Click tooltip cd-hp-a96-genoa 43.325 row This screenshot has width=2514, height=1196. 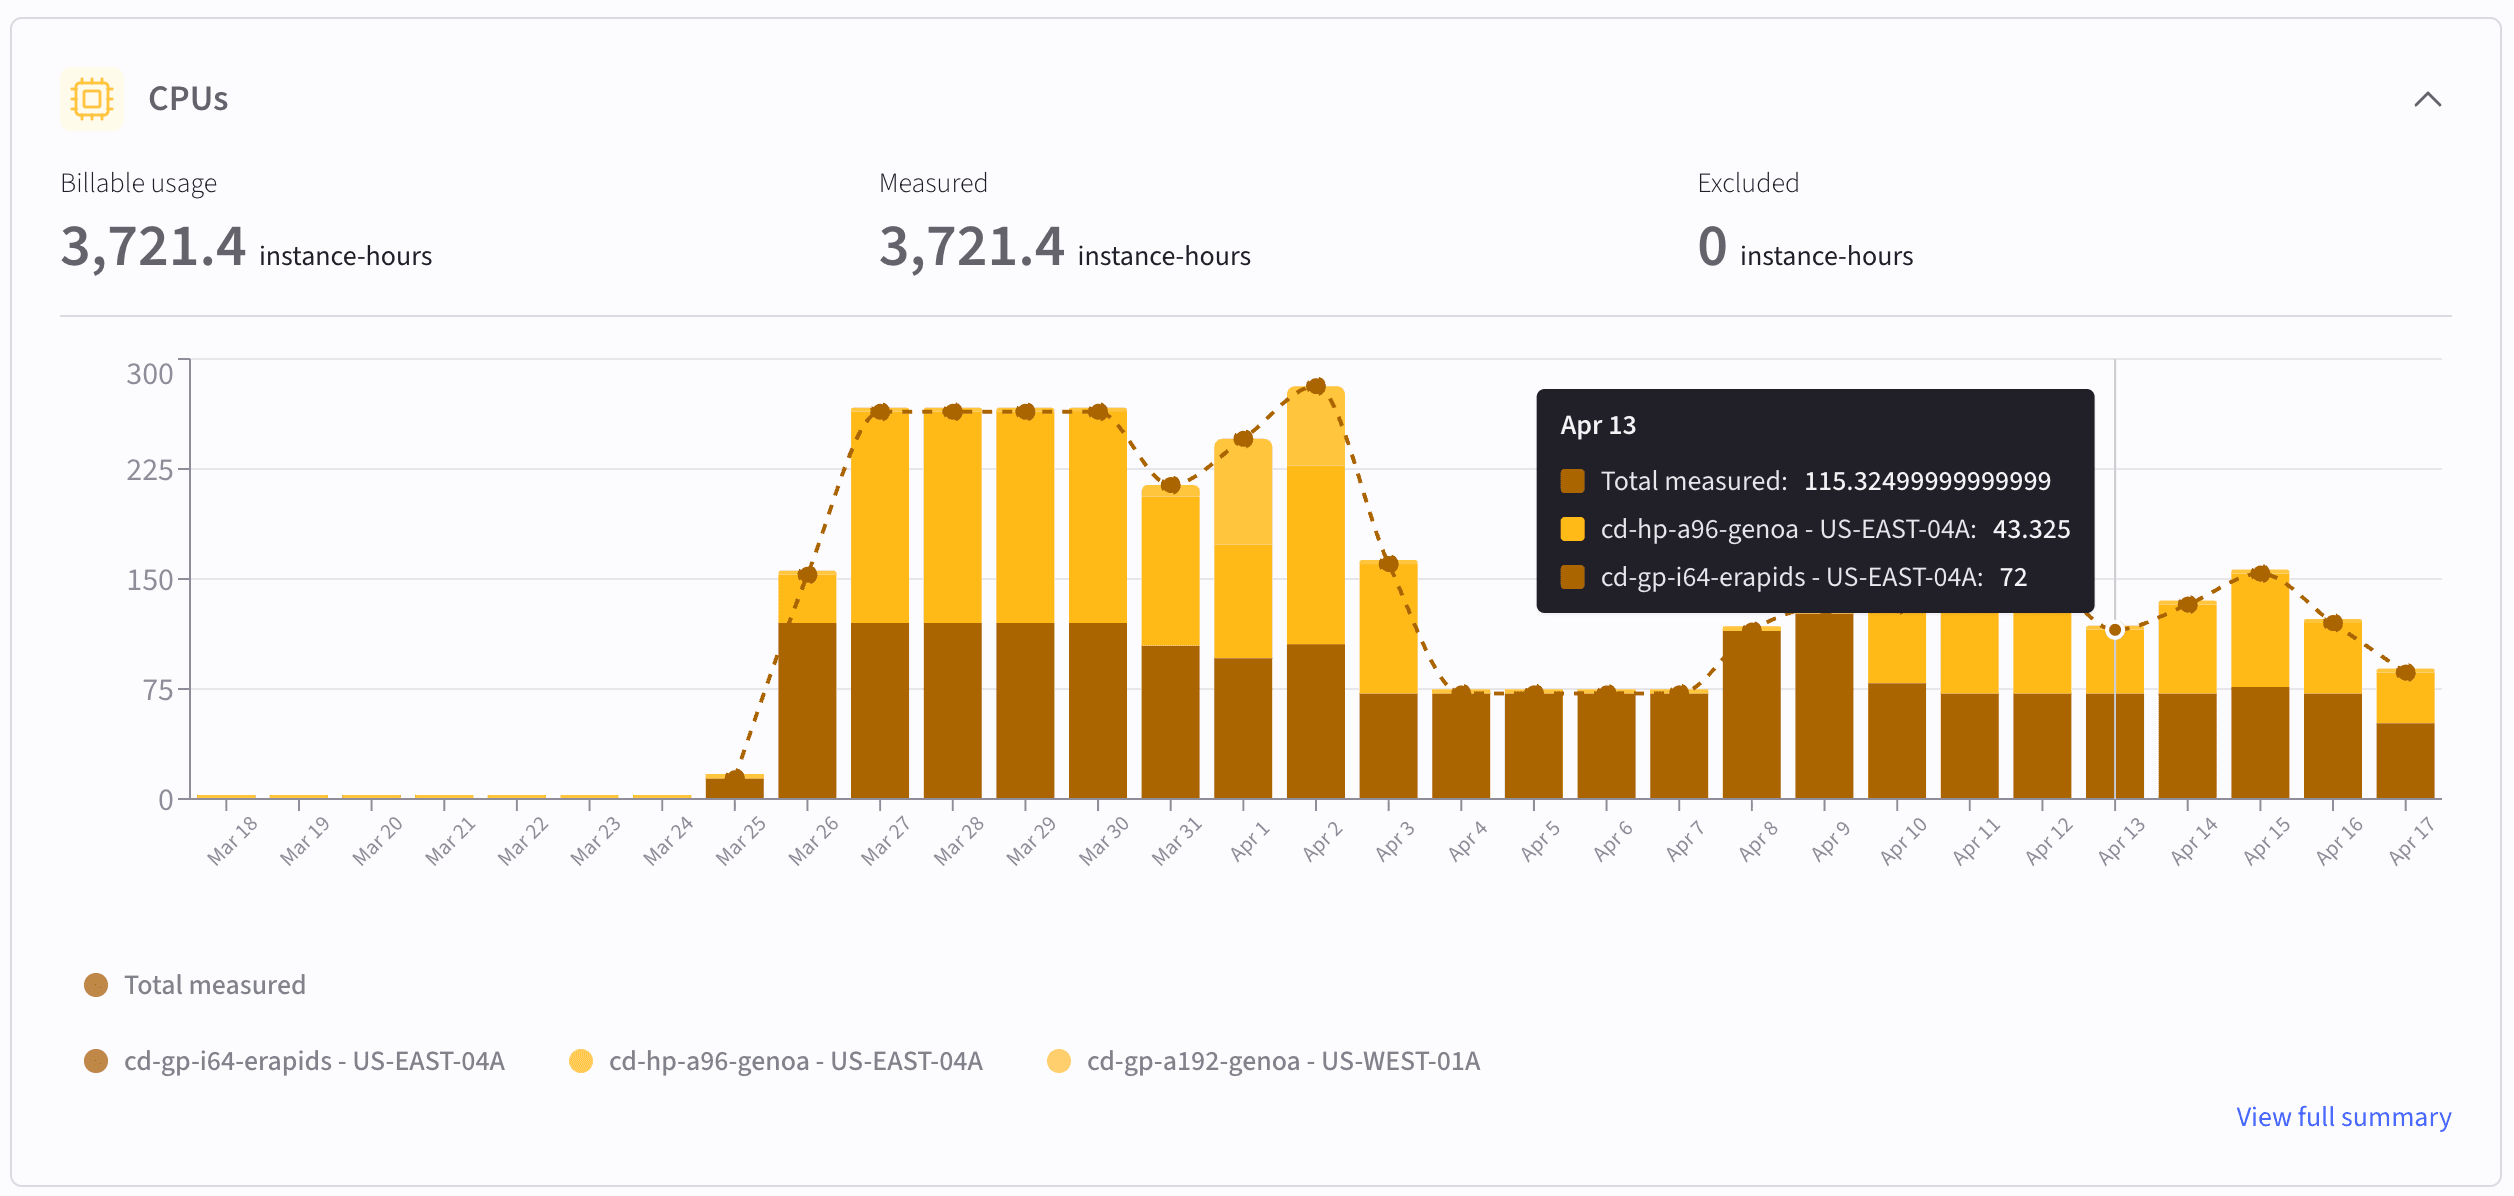(x=1815, y=529)
